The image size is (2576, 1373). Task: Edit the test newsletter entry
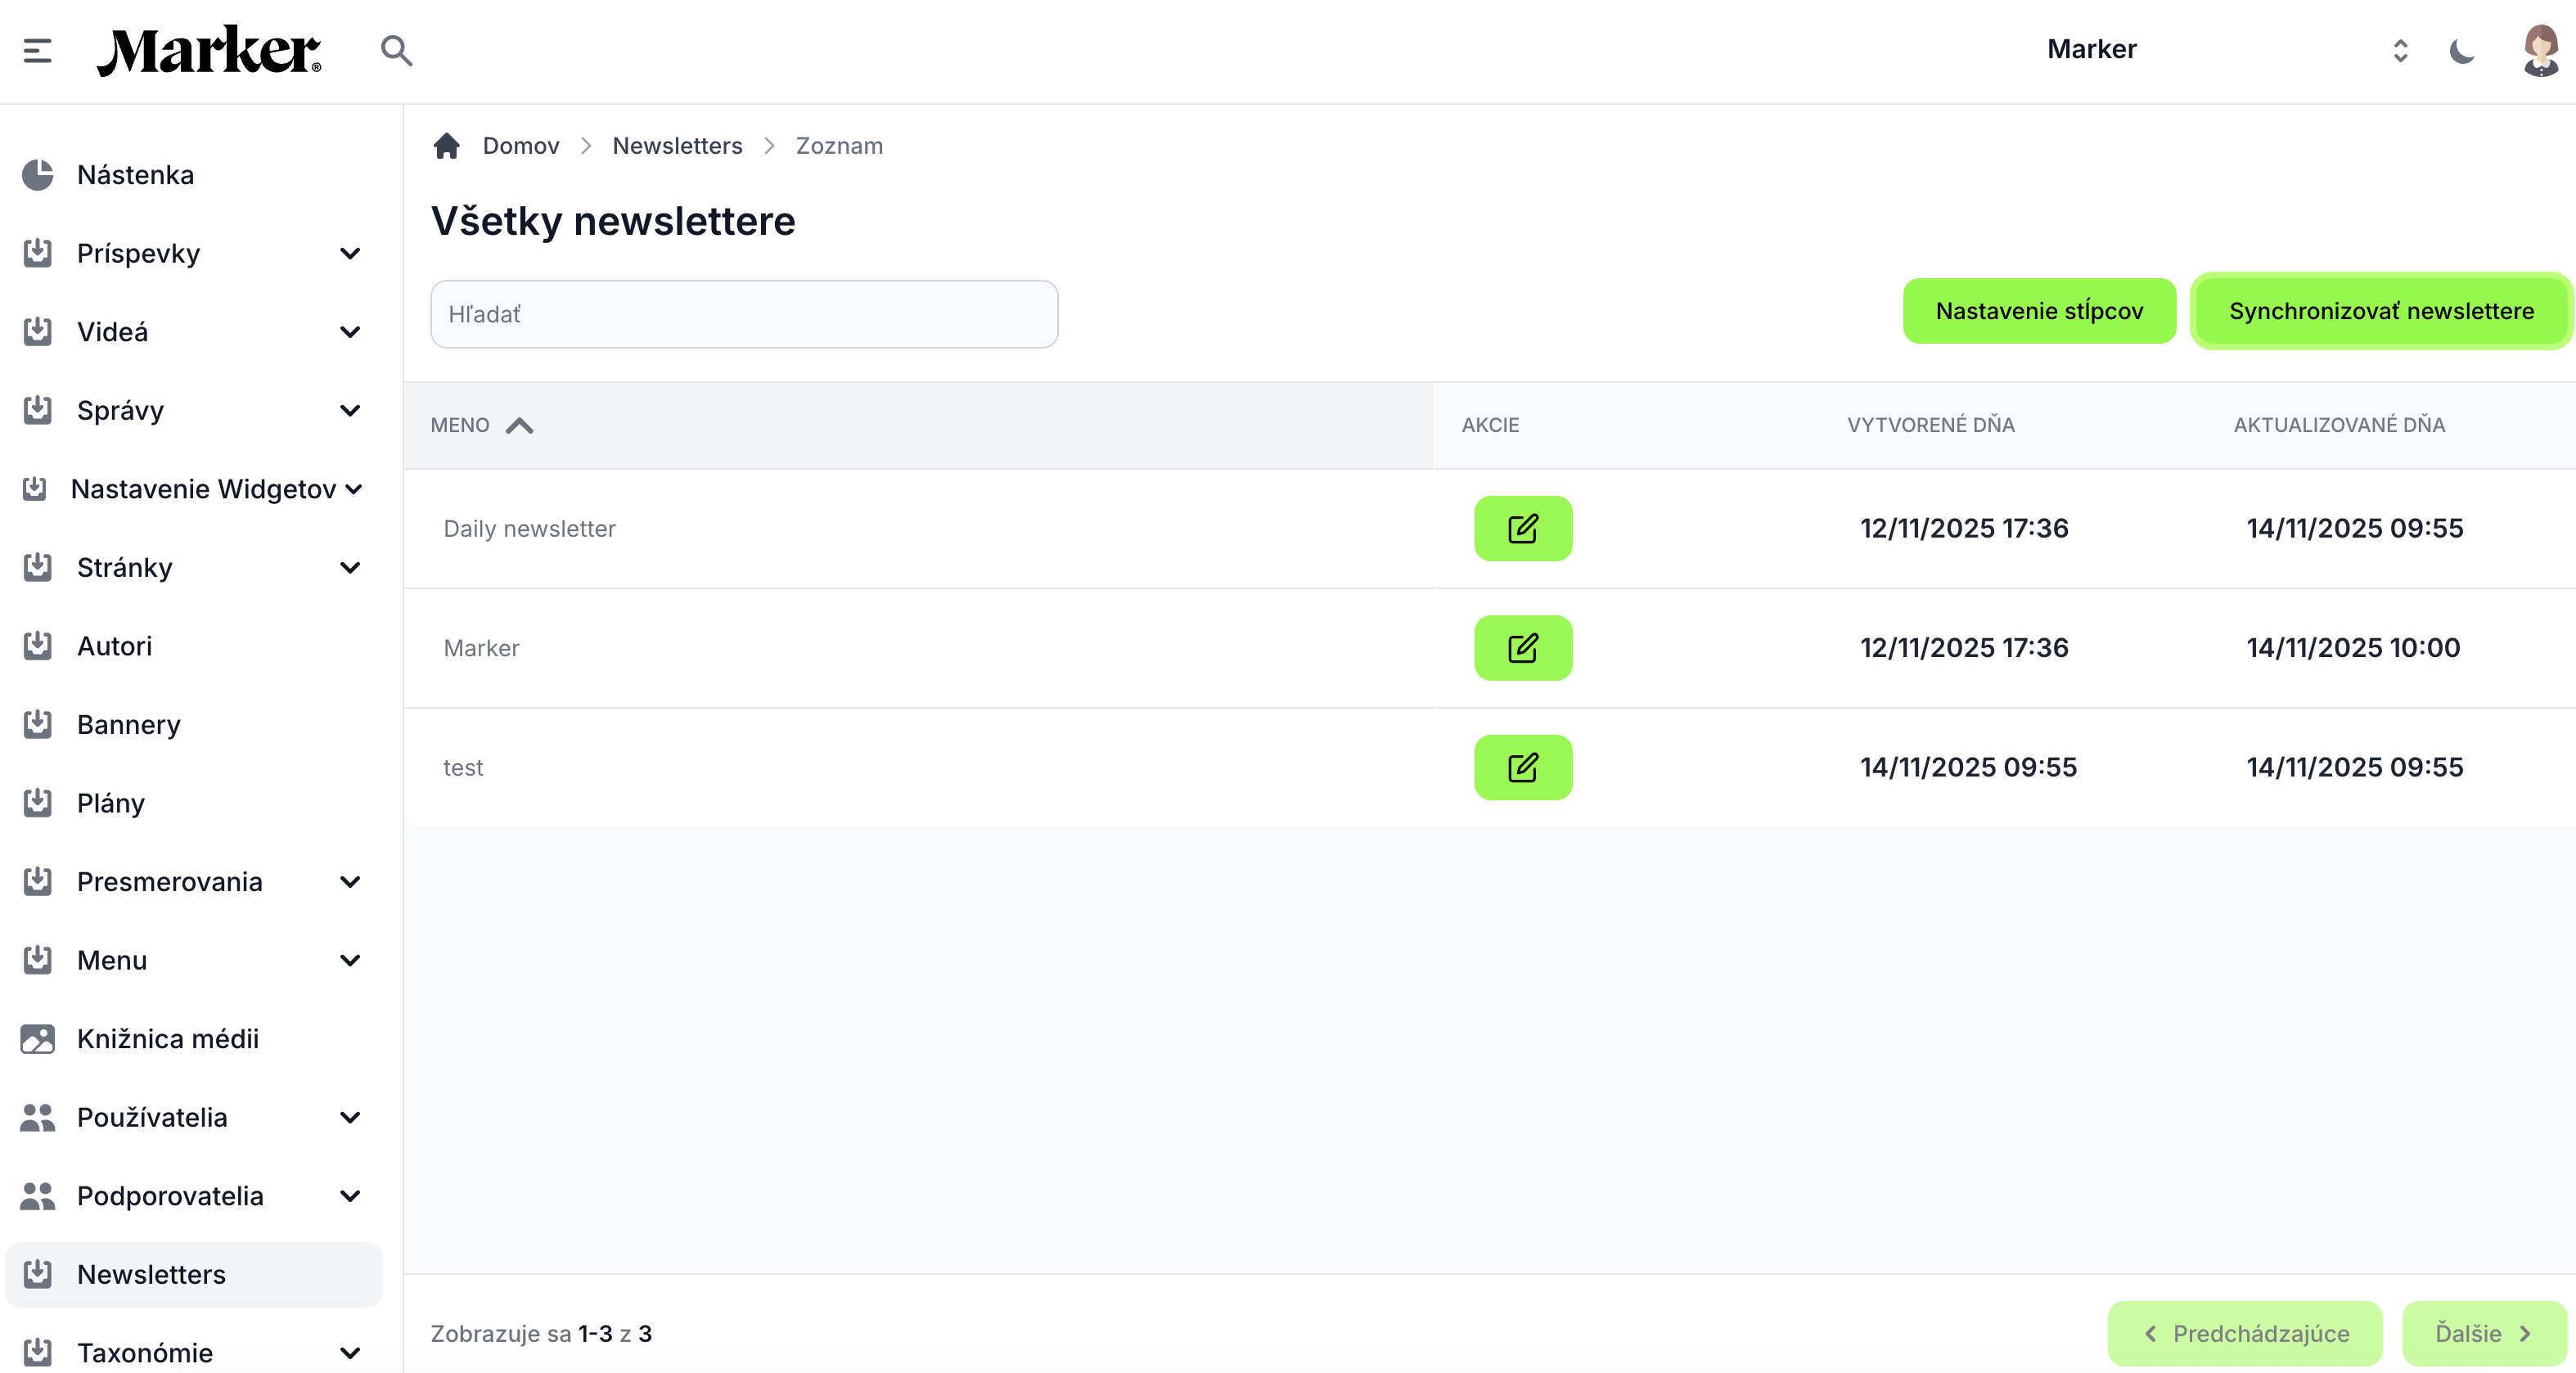1522,767
